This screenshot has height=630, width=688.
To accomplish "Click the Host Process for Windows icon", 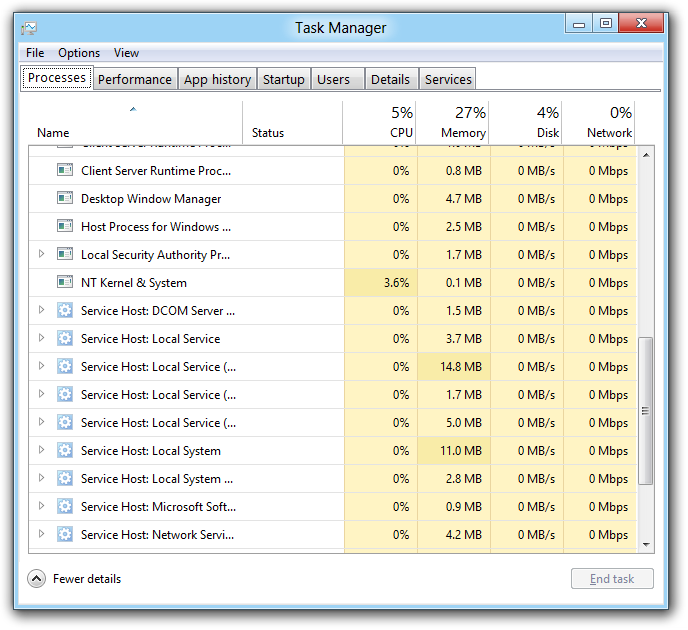I will [x=65, y=227].
